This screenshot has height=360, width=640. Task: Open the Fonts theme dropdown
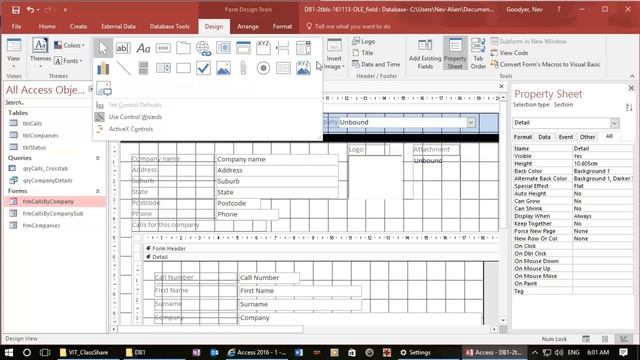68,61
